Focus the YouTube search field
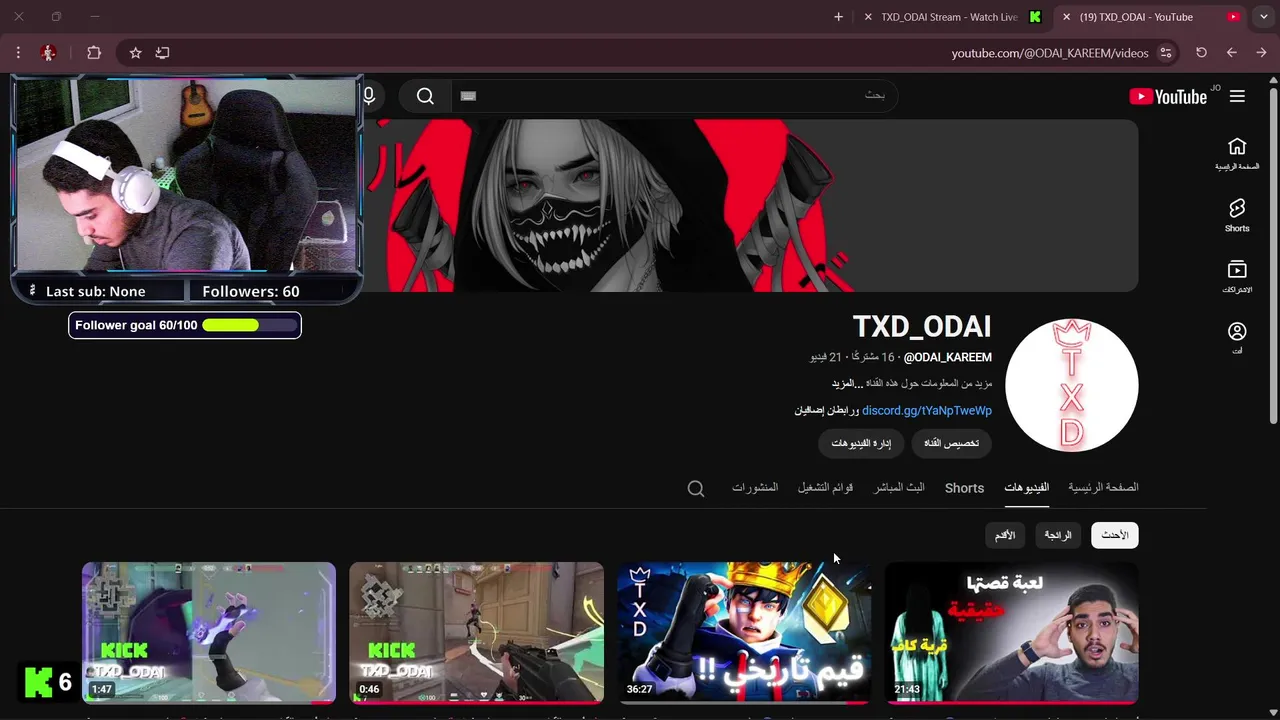Image resolution: width=1280 pixels, height=720 pixels. [675, 96]
